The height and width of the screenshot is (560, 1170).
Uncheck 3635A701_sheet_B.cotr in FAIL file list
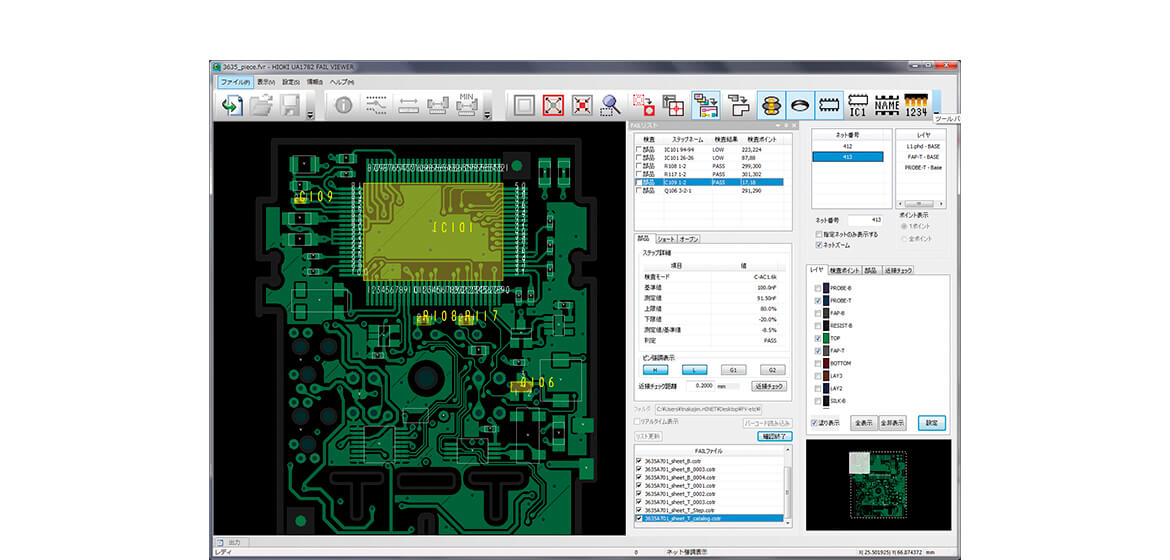coord(640,461)
